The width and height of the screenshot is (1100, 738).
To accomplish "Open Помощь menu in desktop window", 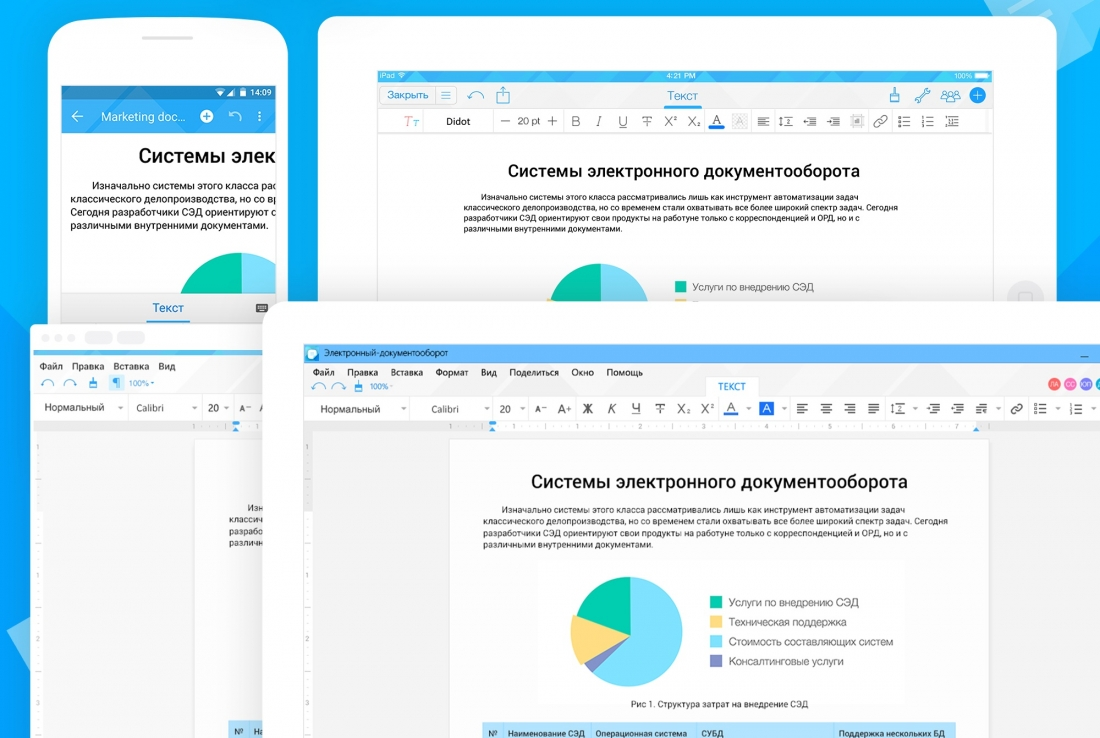I will pos(624,373).
